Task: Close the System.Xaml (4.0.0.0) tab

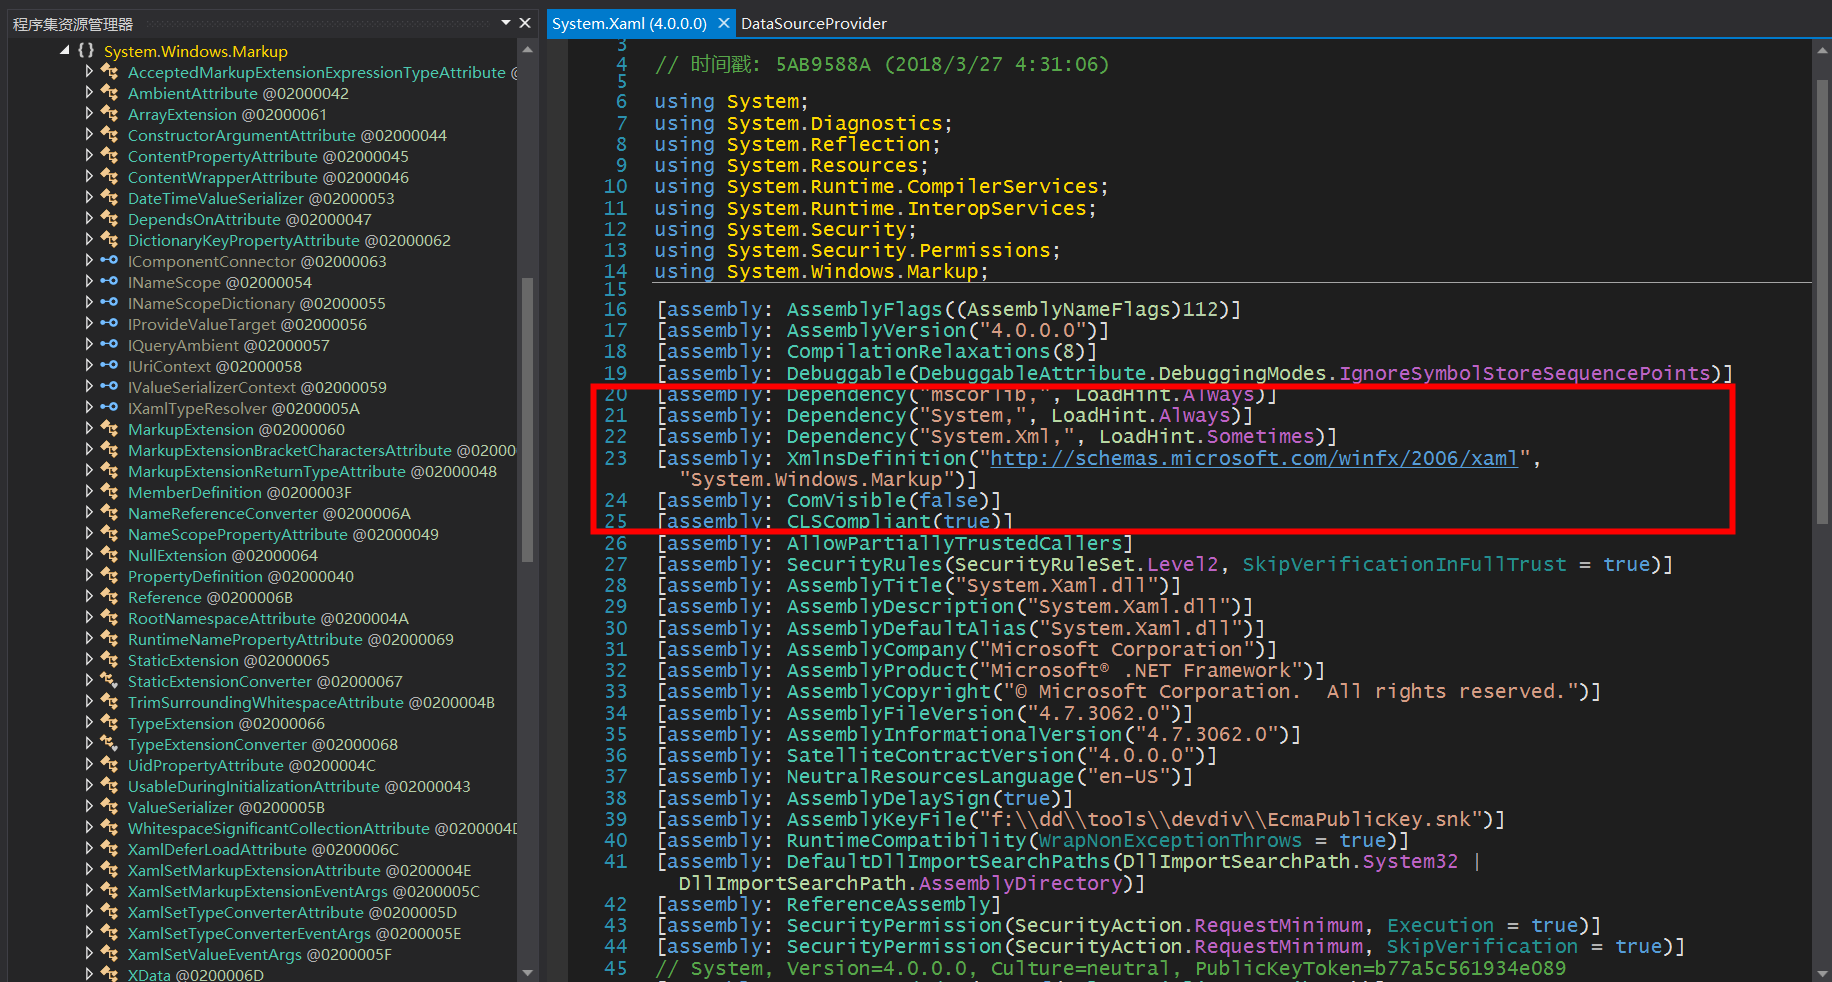Action: (724, 22)
